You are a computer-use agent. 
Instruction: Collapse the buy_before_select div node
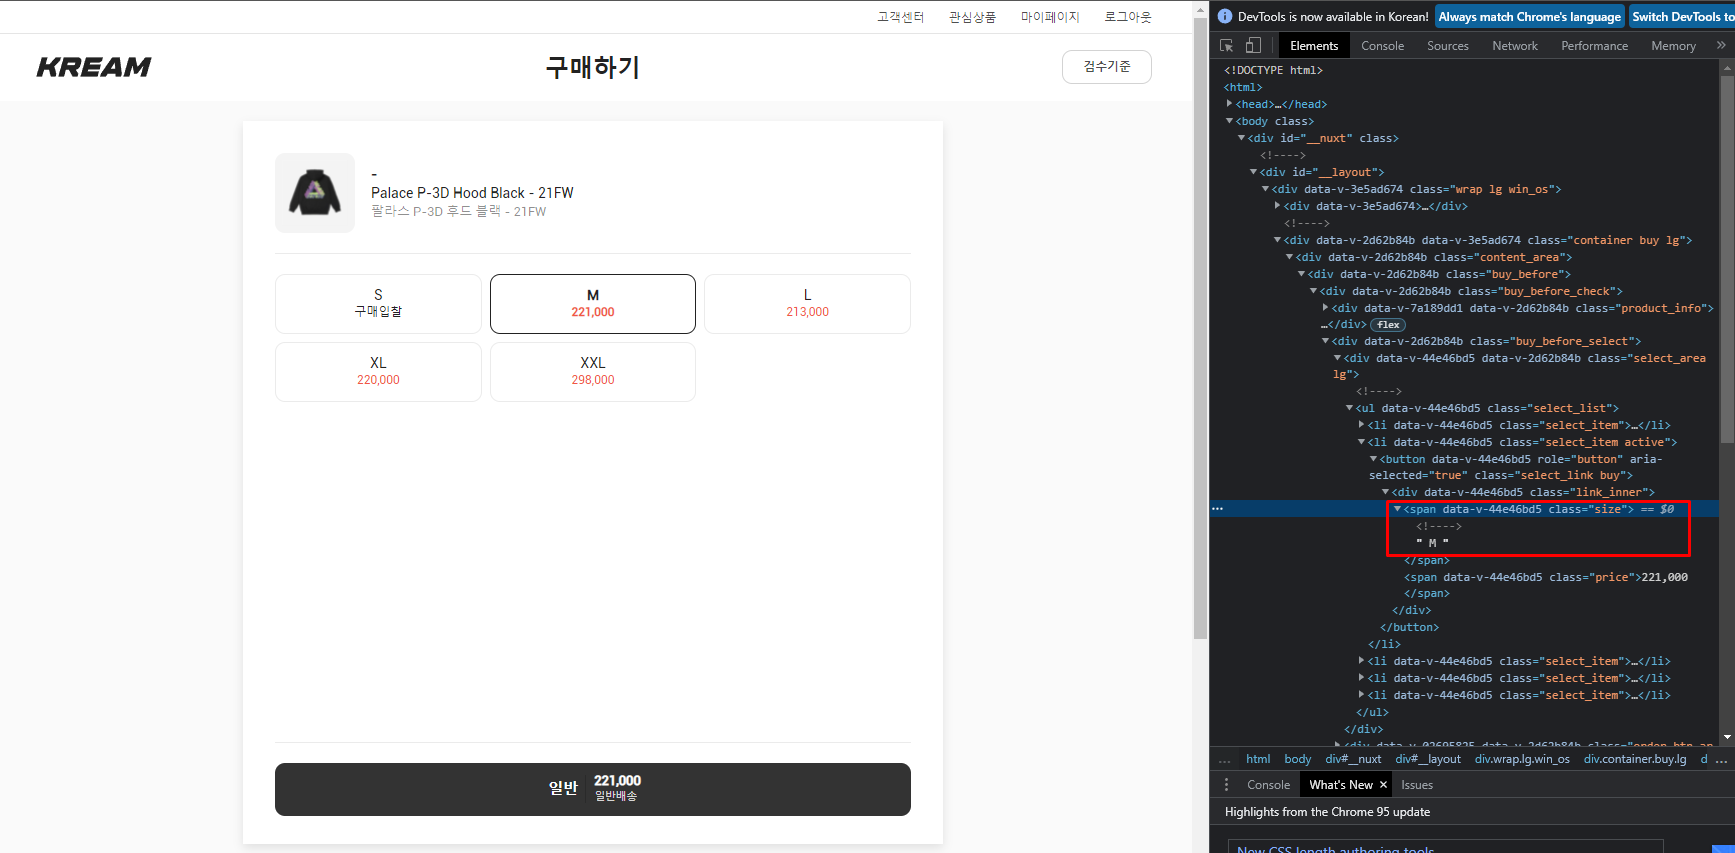[x=1326, y=341]
